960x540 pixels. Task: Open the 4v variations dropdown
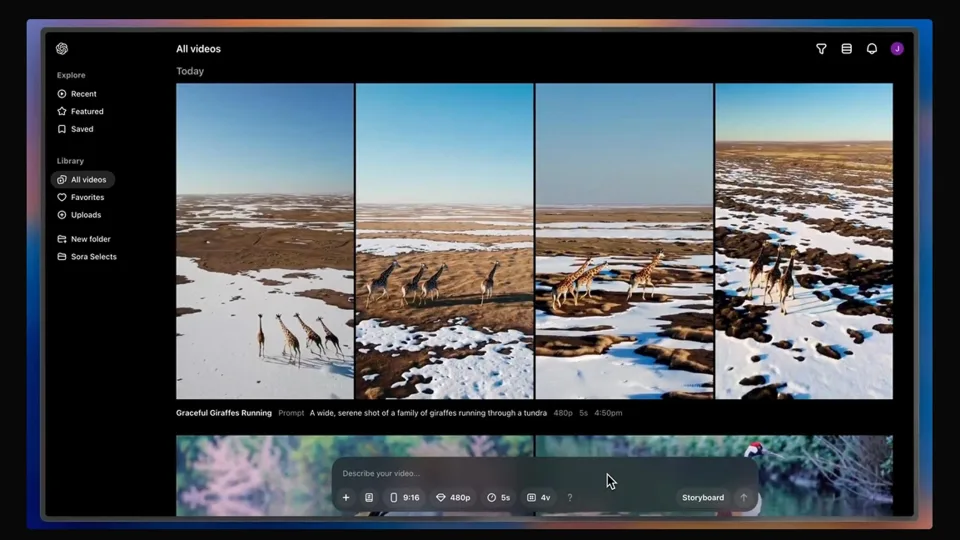tap(538, 498)
